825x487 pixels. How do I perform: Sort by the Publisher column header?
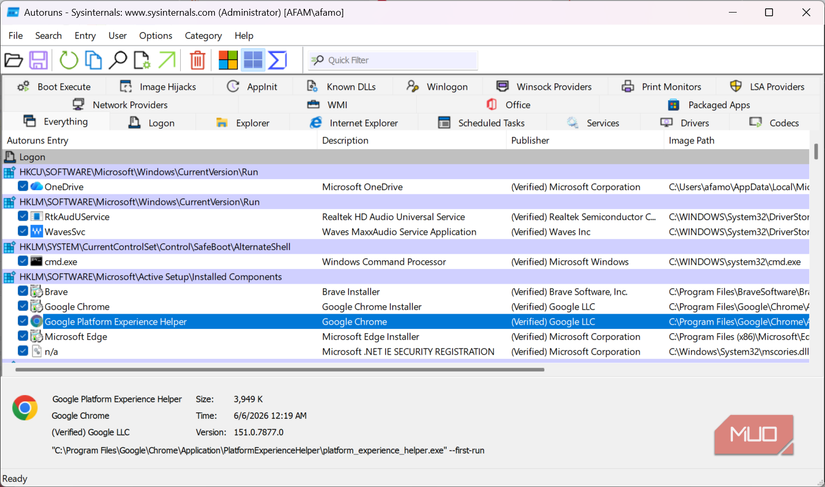(x=585, y=140)
